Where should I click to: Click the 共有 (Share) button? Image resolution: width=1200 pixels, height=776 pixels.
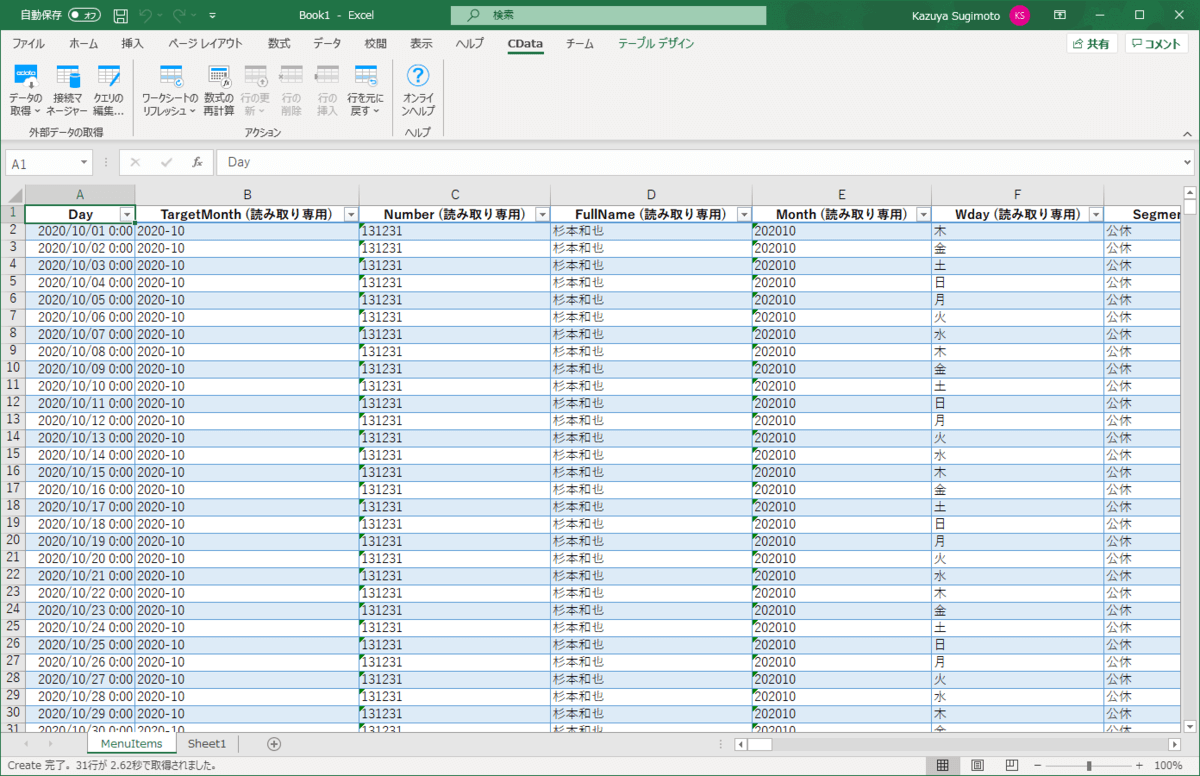tap(1091, 44)
